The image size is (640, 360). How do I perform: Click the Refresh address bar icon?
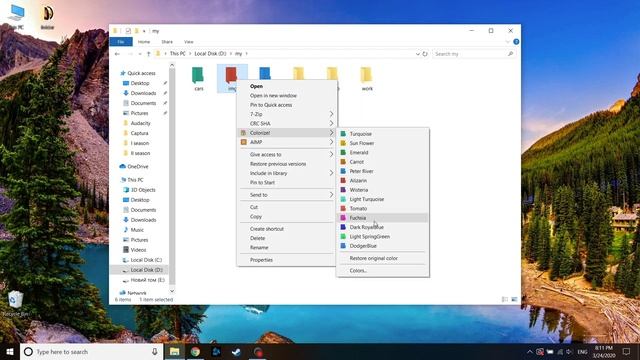pos(425,54)
